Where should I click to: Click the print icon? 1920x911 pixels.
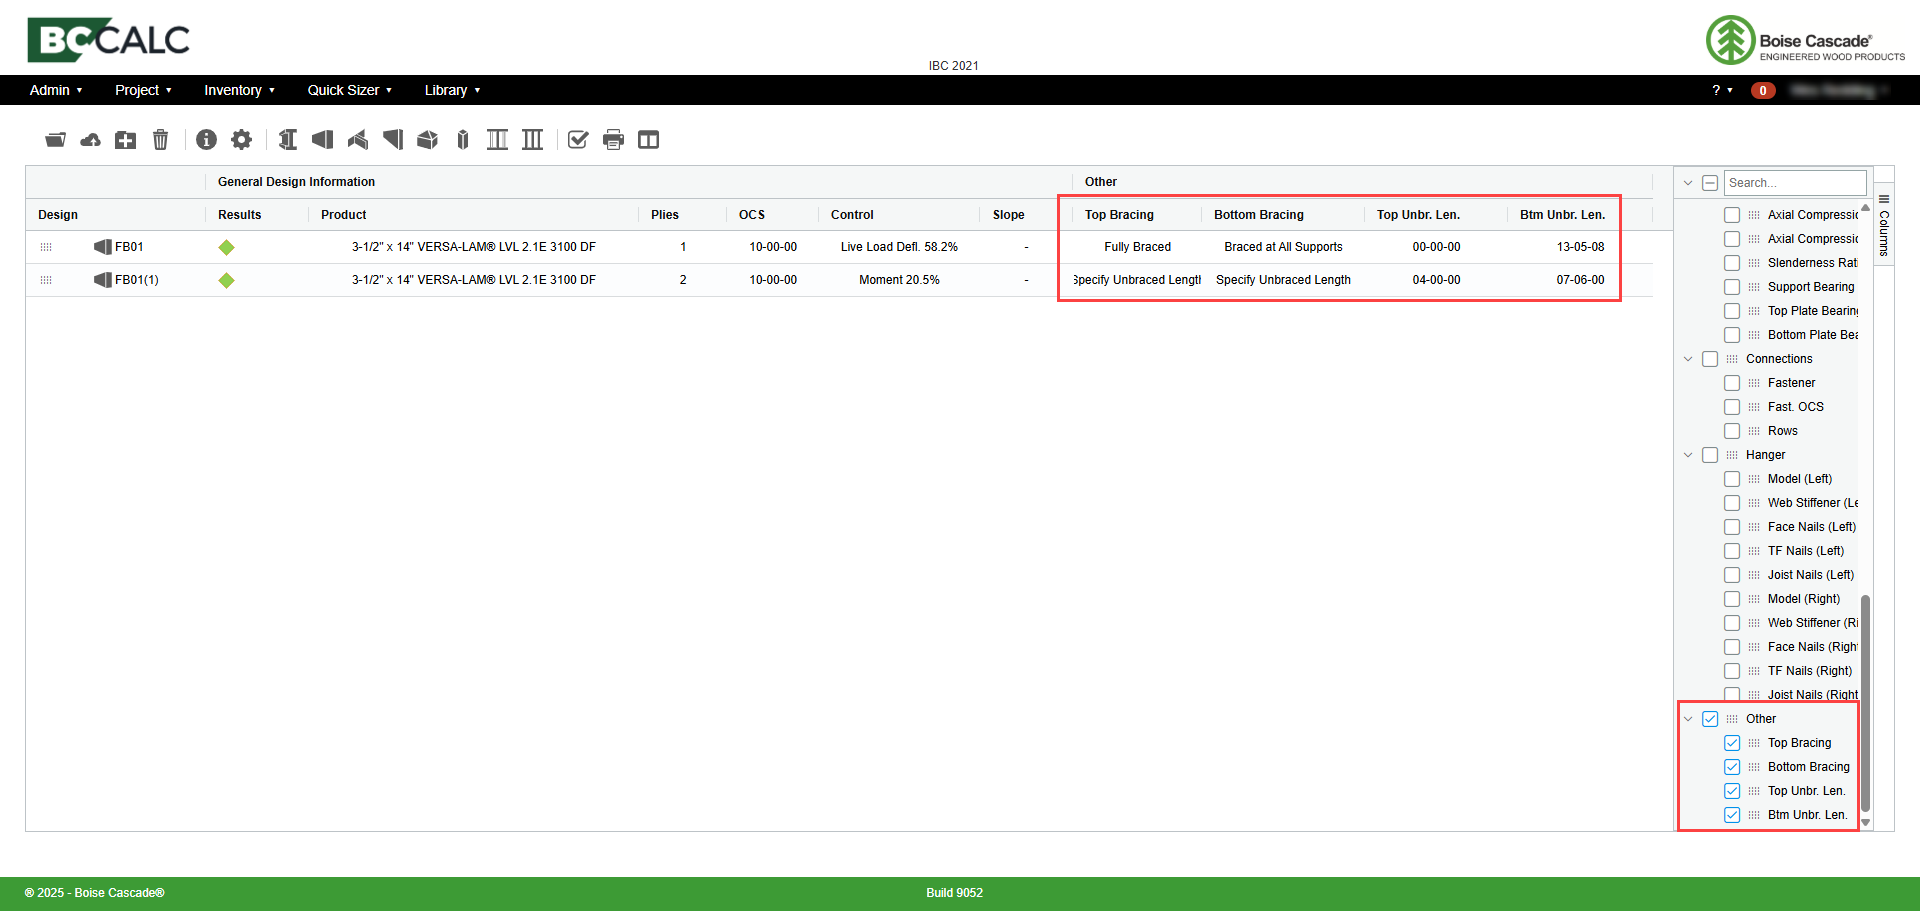(614, 140)
